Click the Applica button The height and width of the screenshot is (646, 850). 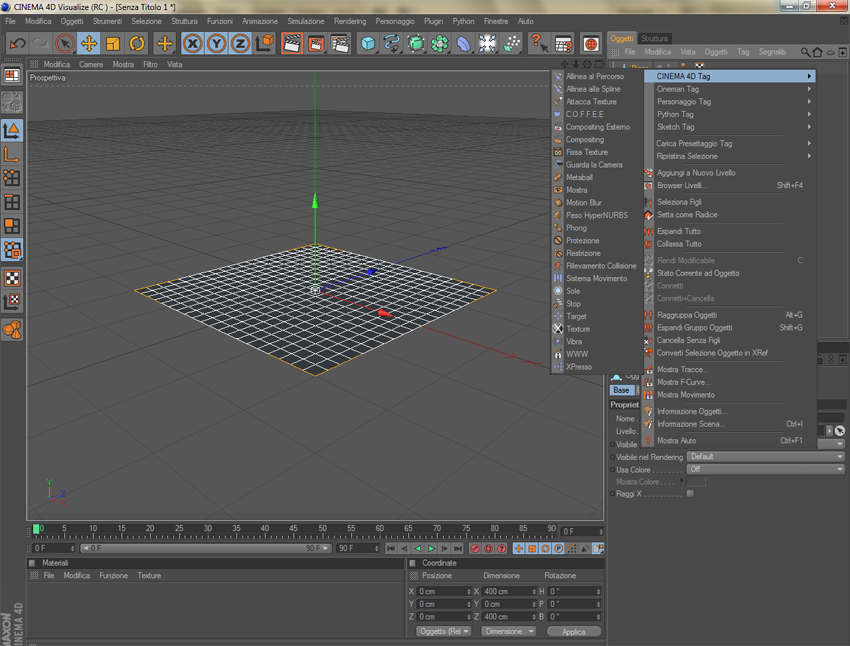(573, 632)
